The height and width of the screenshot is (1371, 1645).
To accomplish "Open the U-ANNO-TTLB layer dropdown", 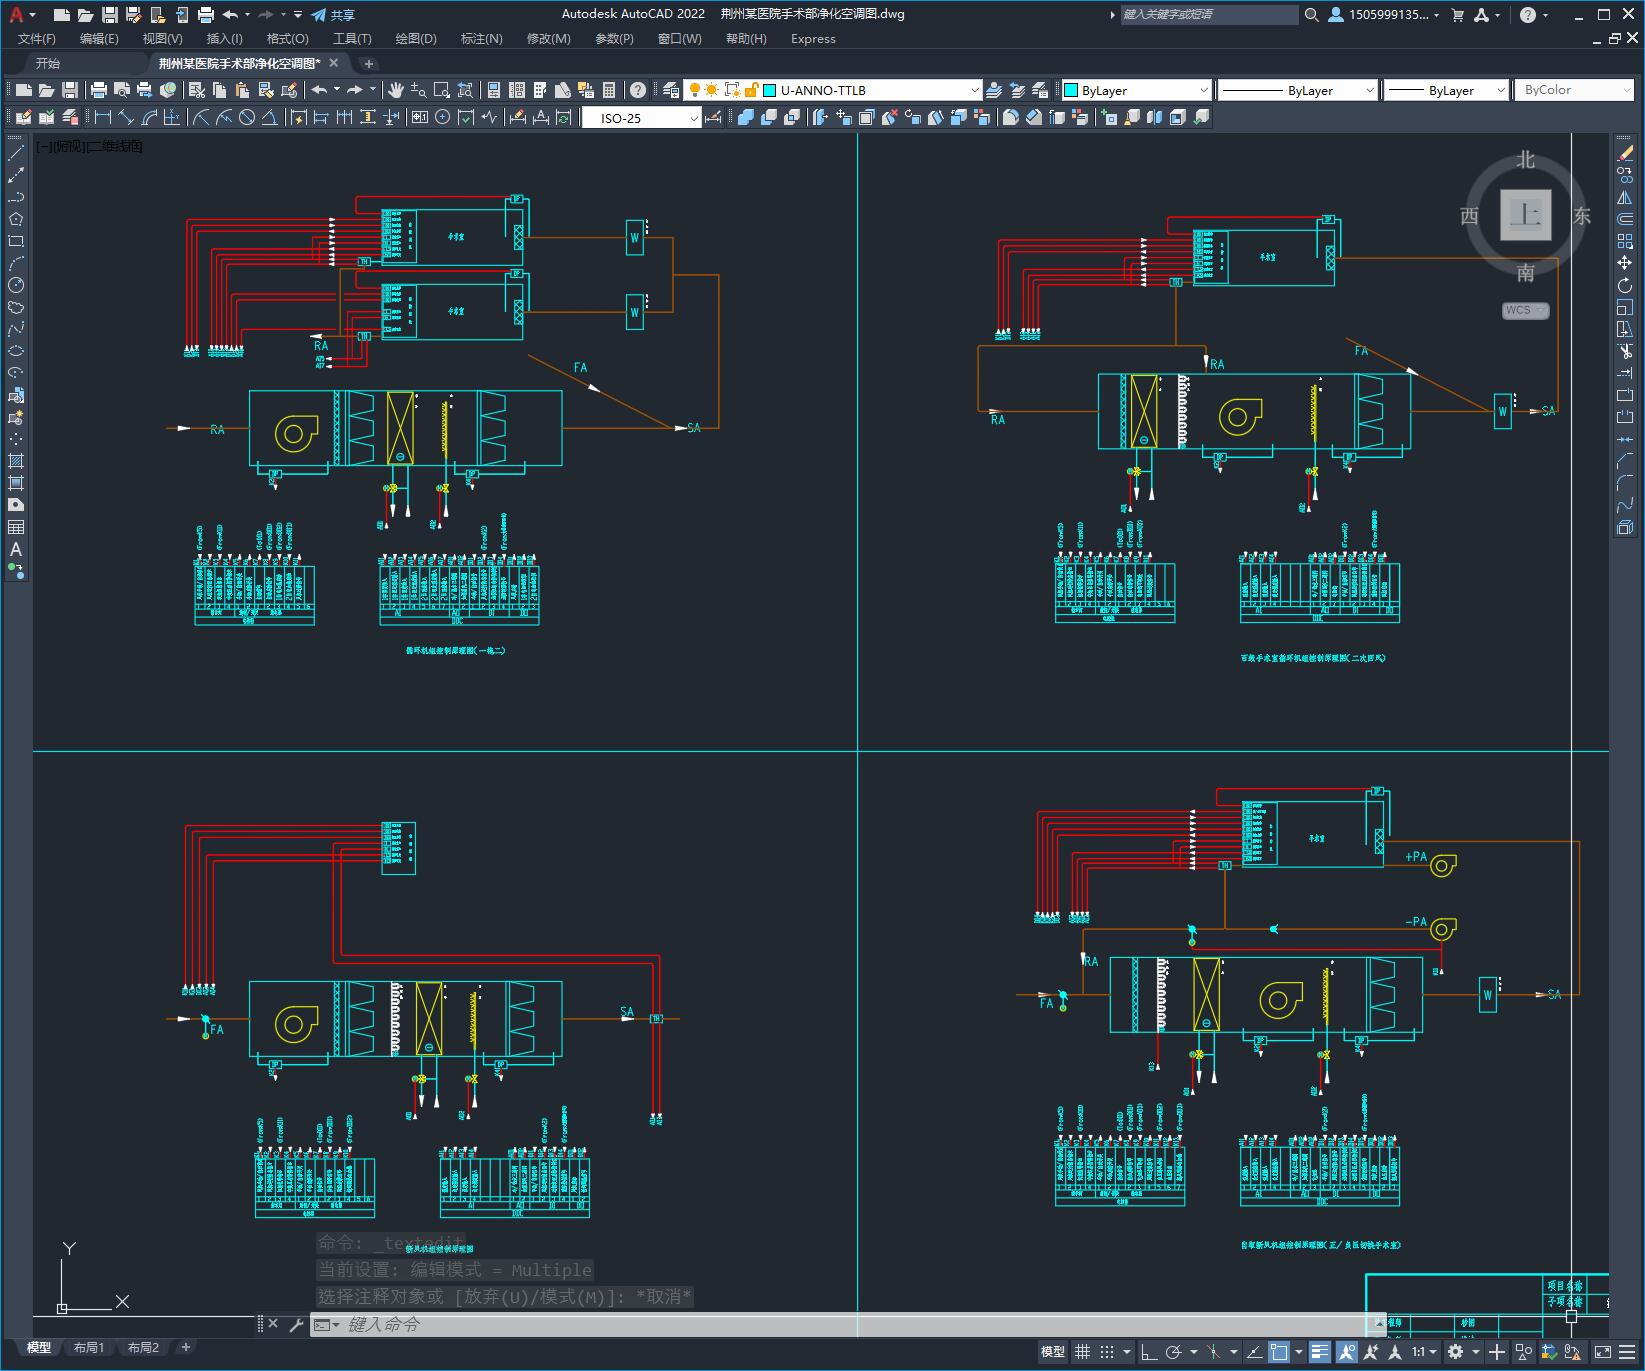I will click(x=974, y=90).
